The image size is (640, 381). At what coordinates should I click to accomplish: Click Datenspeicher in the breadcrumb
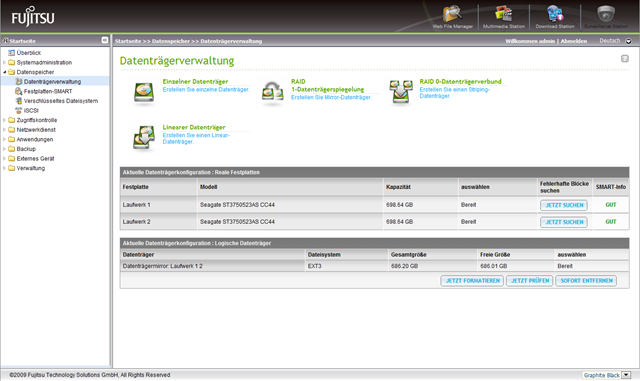point(171,41)
